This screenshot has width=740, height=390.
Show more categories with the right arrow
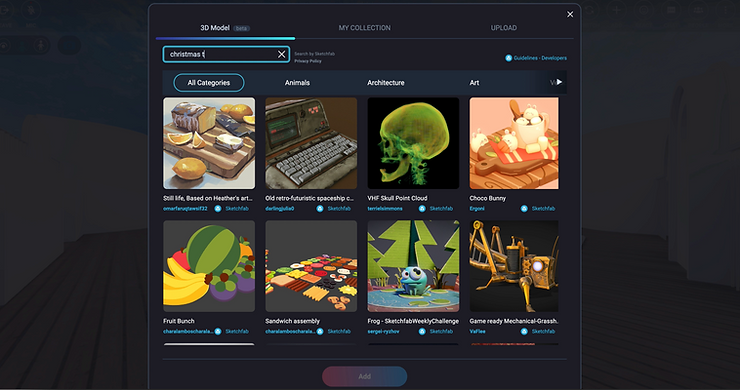(559, 82)
